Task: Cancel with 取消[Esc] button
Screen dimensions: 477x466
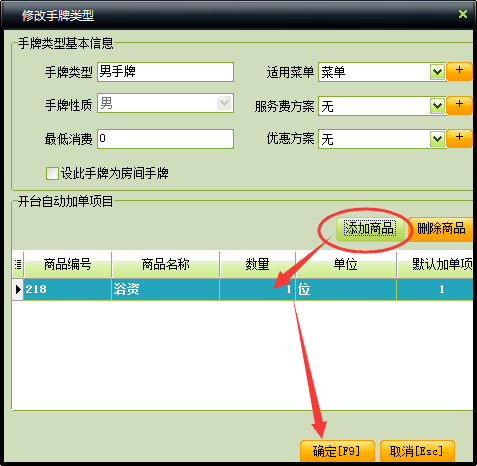Action: pyautogui.click(x=417, y=451)
